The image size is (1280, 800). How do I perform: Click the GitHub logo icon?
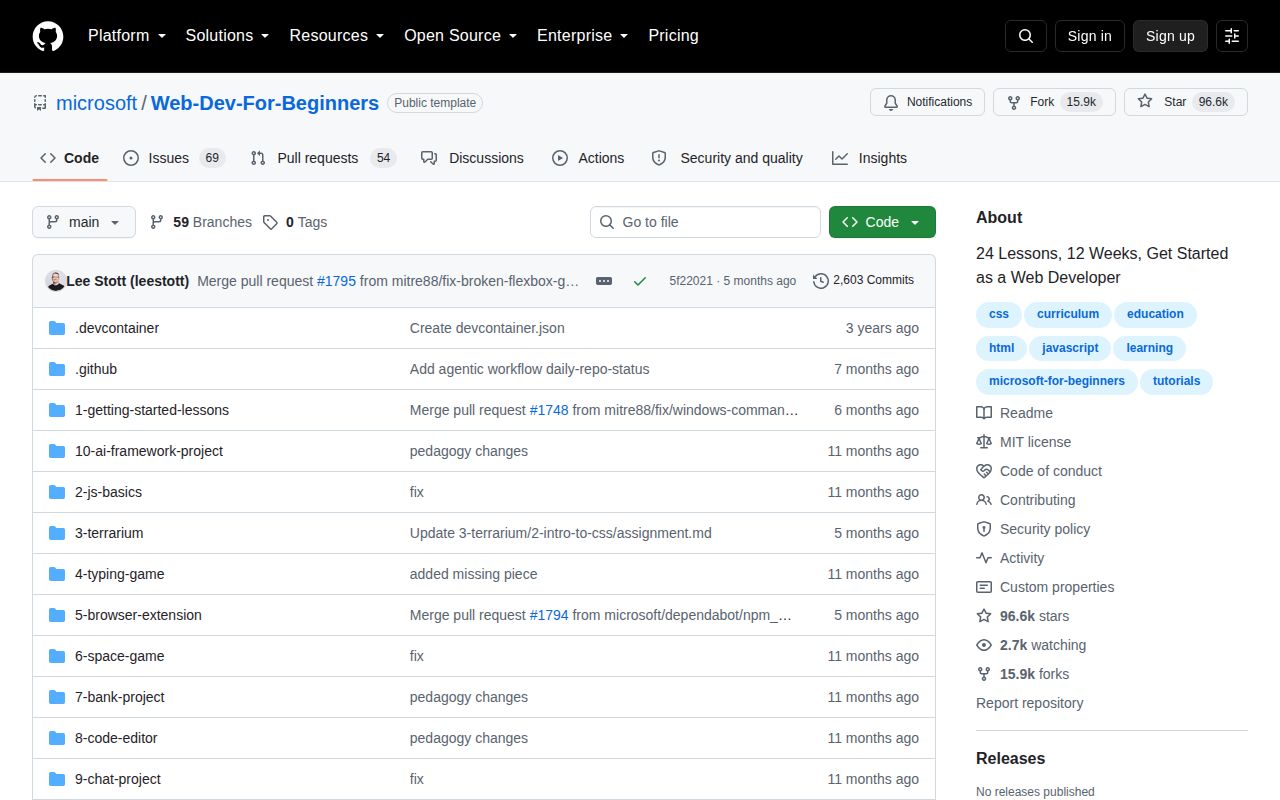coord(48,36)
